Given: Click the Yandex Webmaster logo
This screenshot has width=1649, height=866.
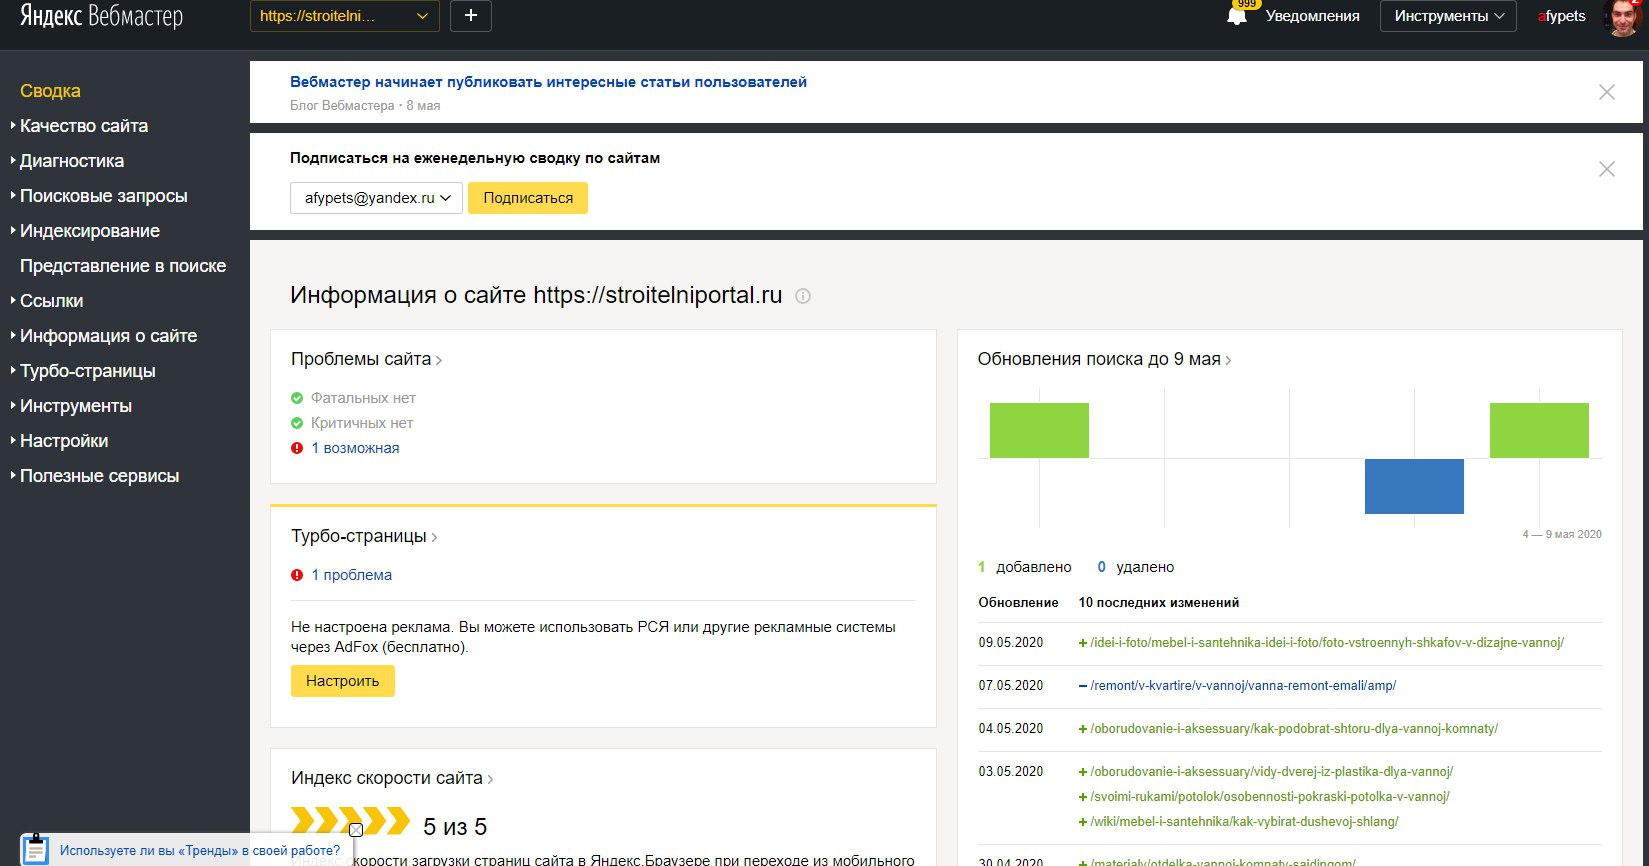Looking at the screenshot, I should [101, 17].
